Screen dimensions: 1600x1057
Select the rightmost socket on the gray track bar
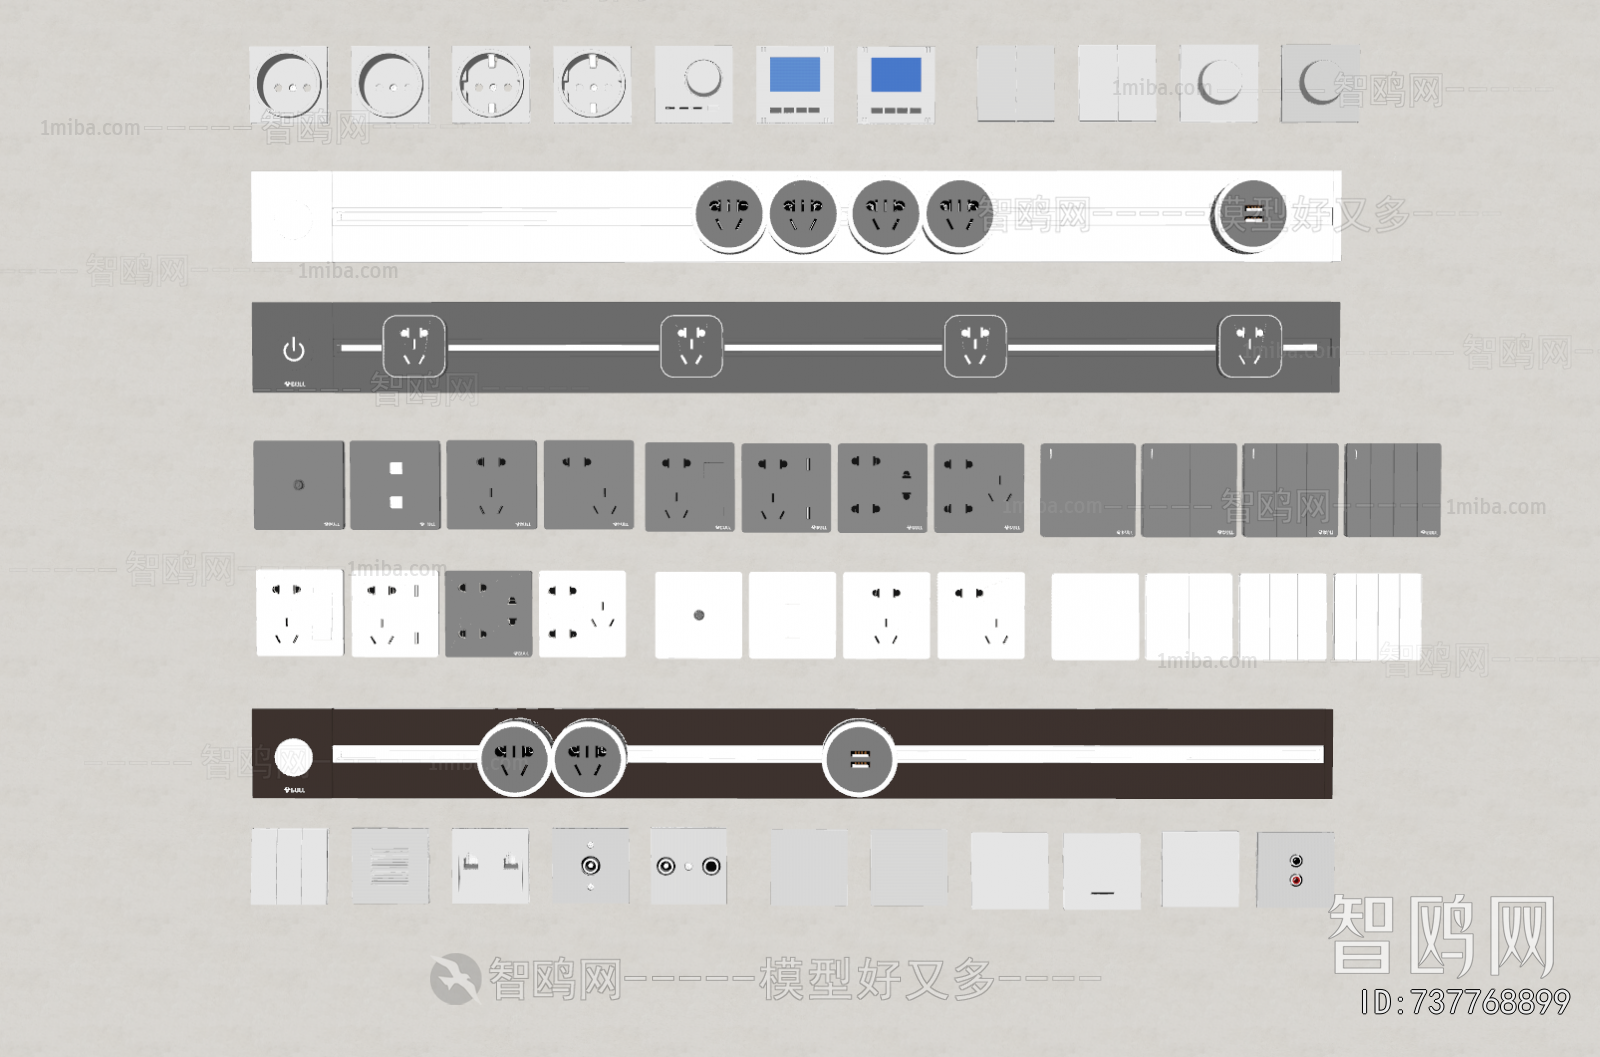point(1249,346)
